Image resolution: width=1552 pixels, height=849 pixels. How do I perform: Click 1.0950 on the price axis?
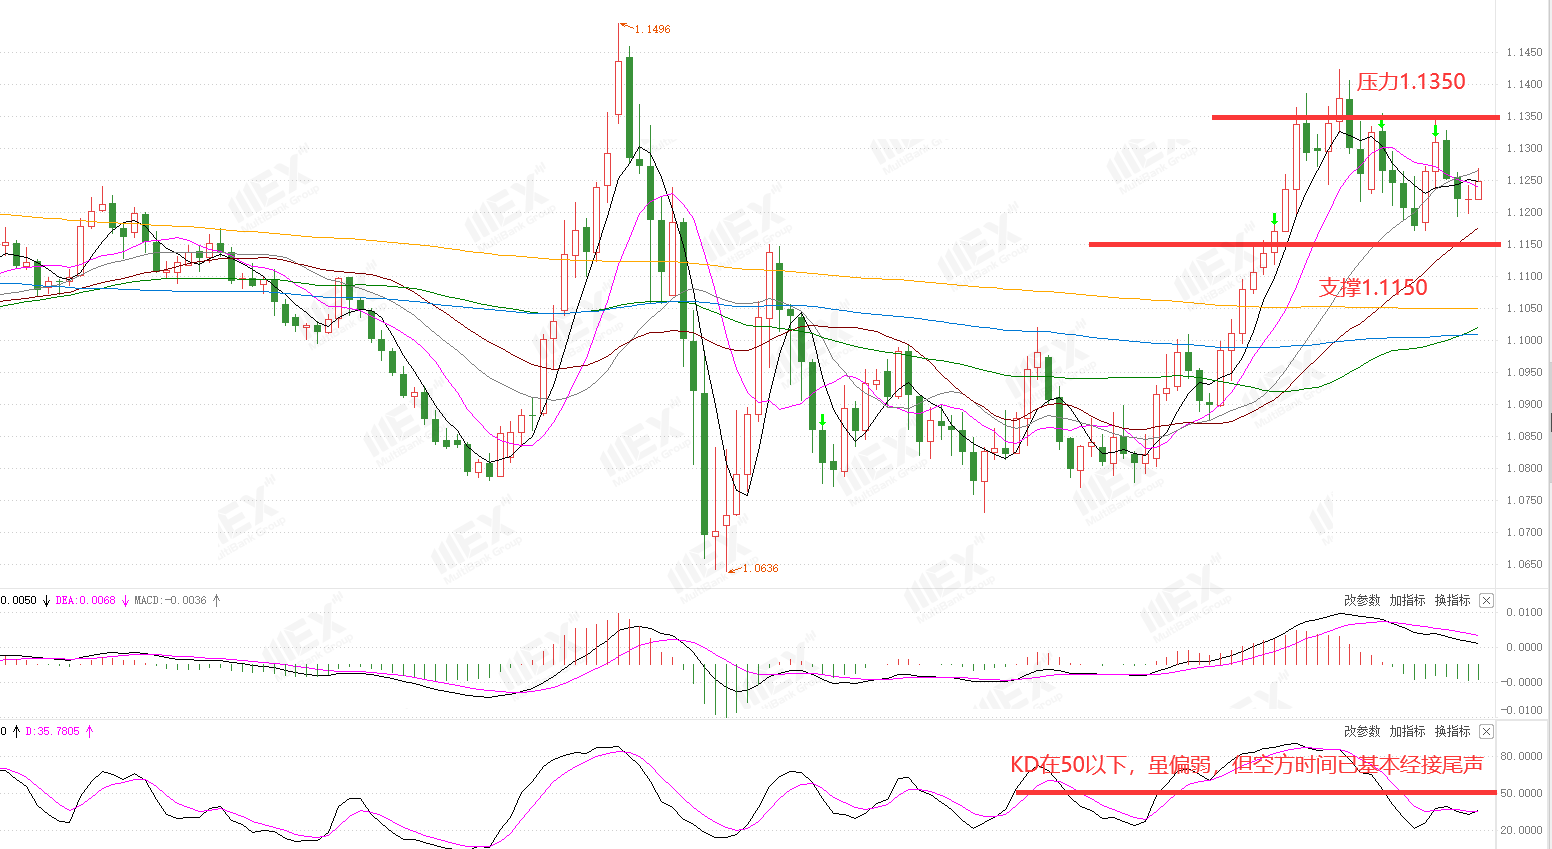click(x=1524, y=373)
